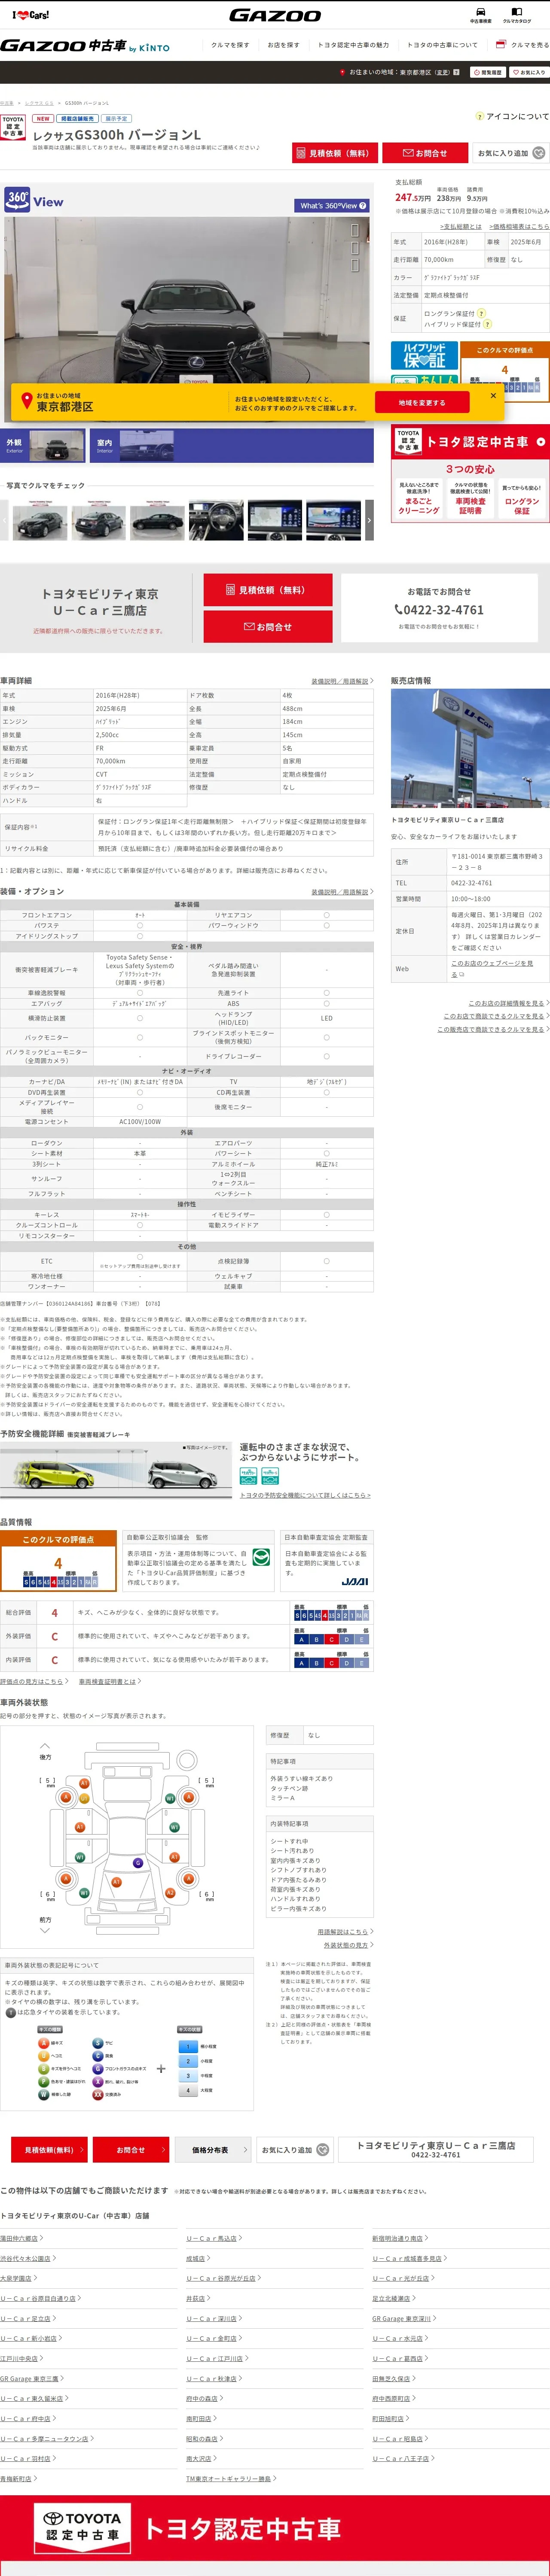Click the red 地域を変更する button
This screenshot has height=2576, width=550.
tap(421, 402)
